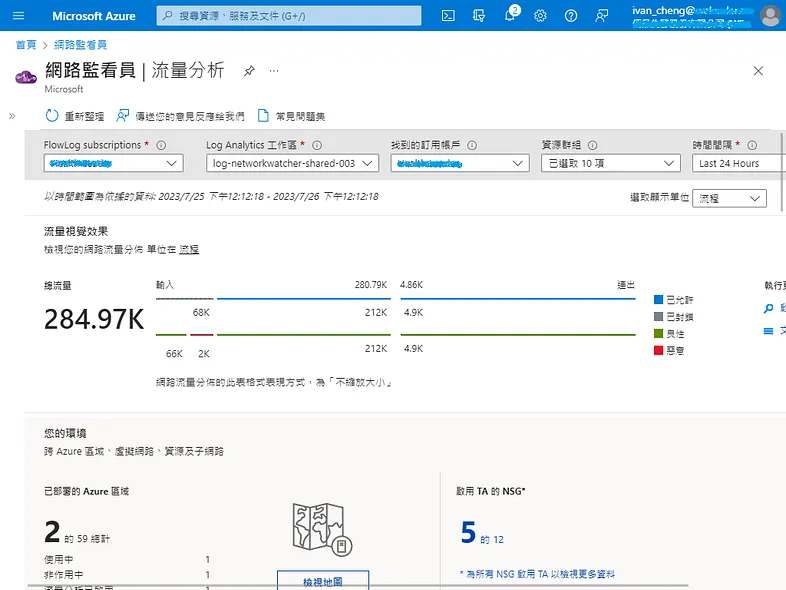This screenshot has height=590, width=786.
Task: Click the 使用中 regions row
Action: pyautogui.click(x=127, y=559)
